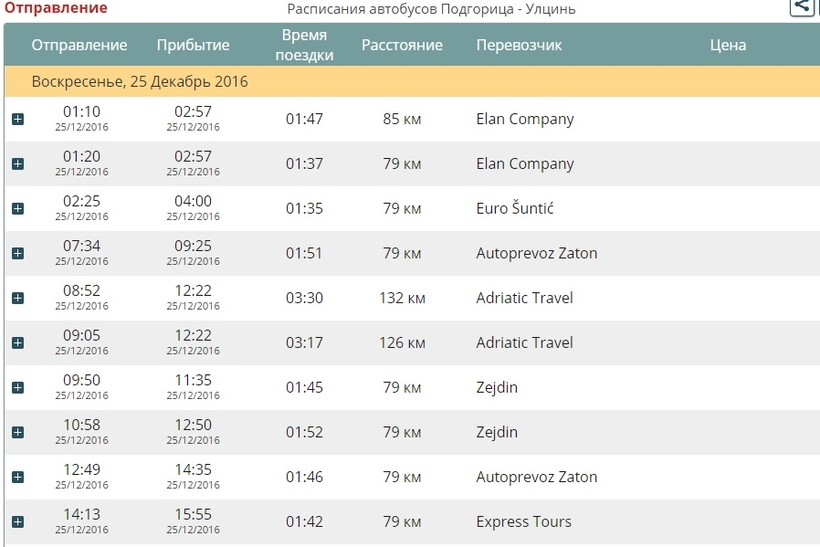Image resolution: width=820 pixels, height=547 pixels.
Task: Expand the 02:25 Euro Šuntić row
Action: point(17,209)
